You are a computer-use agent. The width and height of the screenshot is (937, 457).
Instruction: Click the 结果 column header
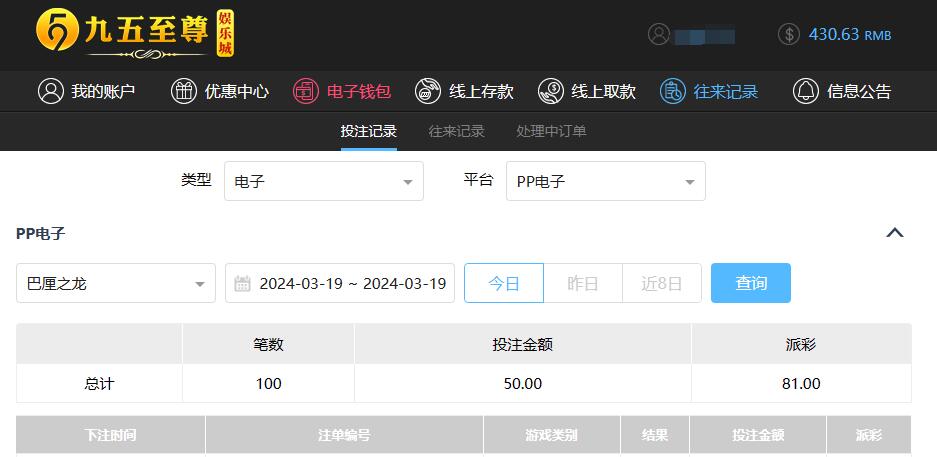(655, 435)
